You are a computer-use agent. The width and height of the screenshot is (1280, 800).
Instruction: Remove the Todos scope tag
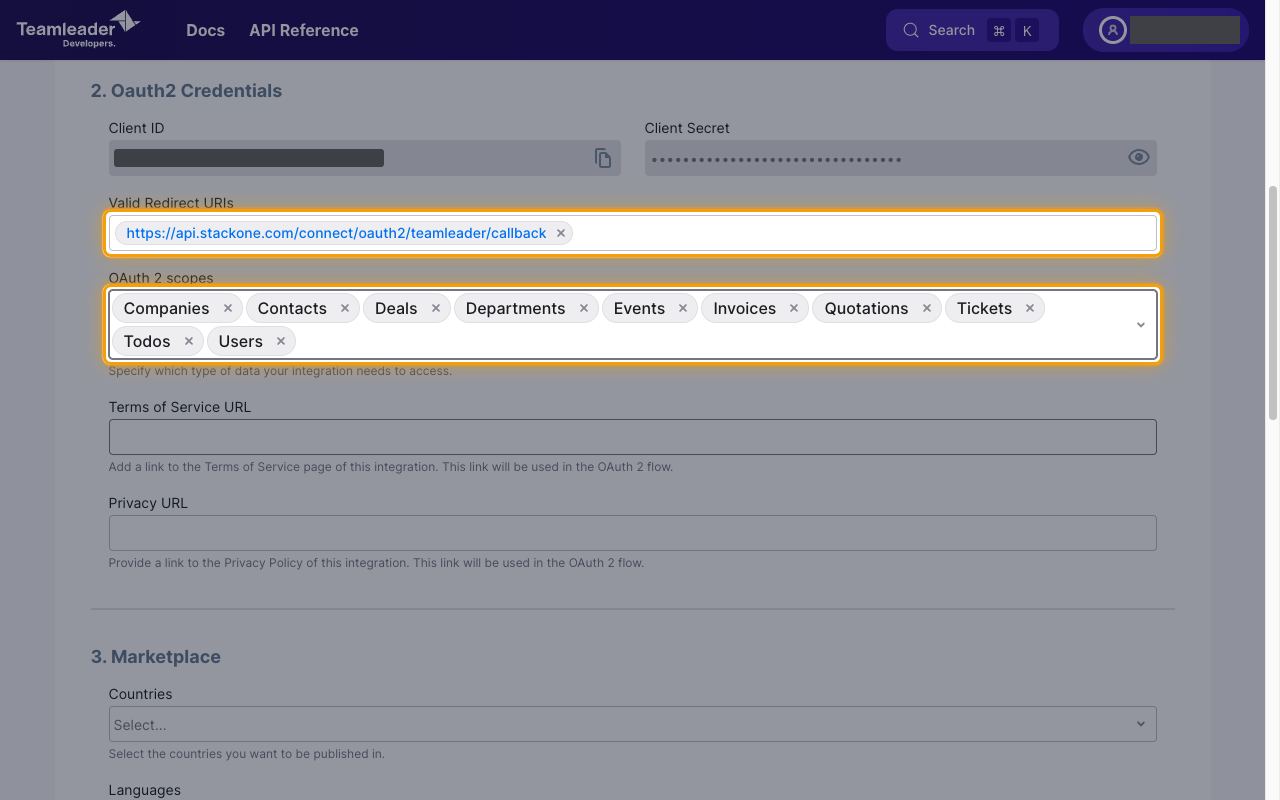pos(189,341)
